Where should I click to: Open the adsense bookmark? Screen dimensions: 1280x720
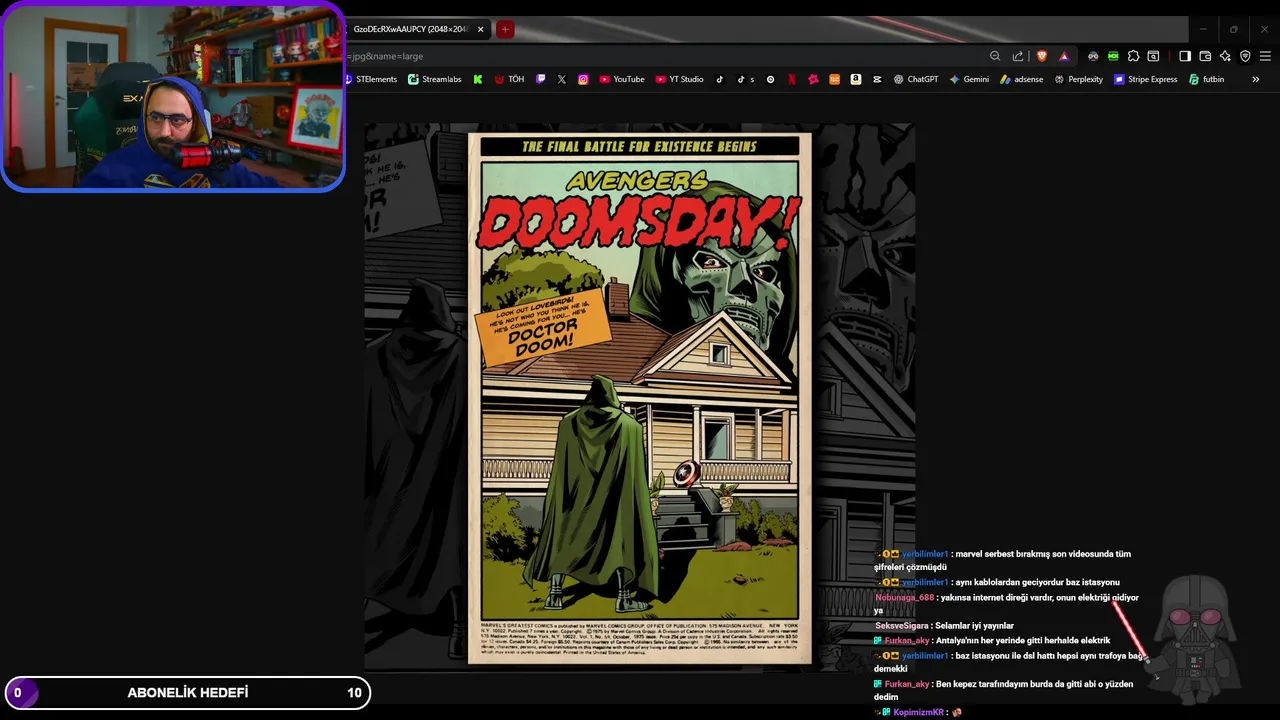[1021, 79]
